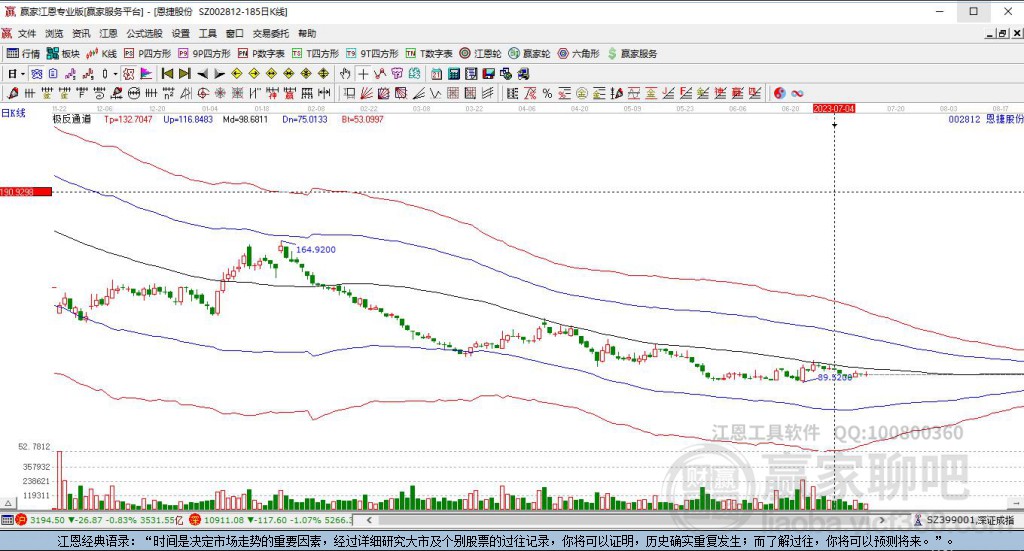Open the 板块 sector view
1024x551 pixels.
[x=63, y=54]
